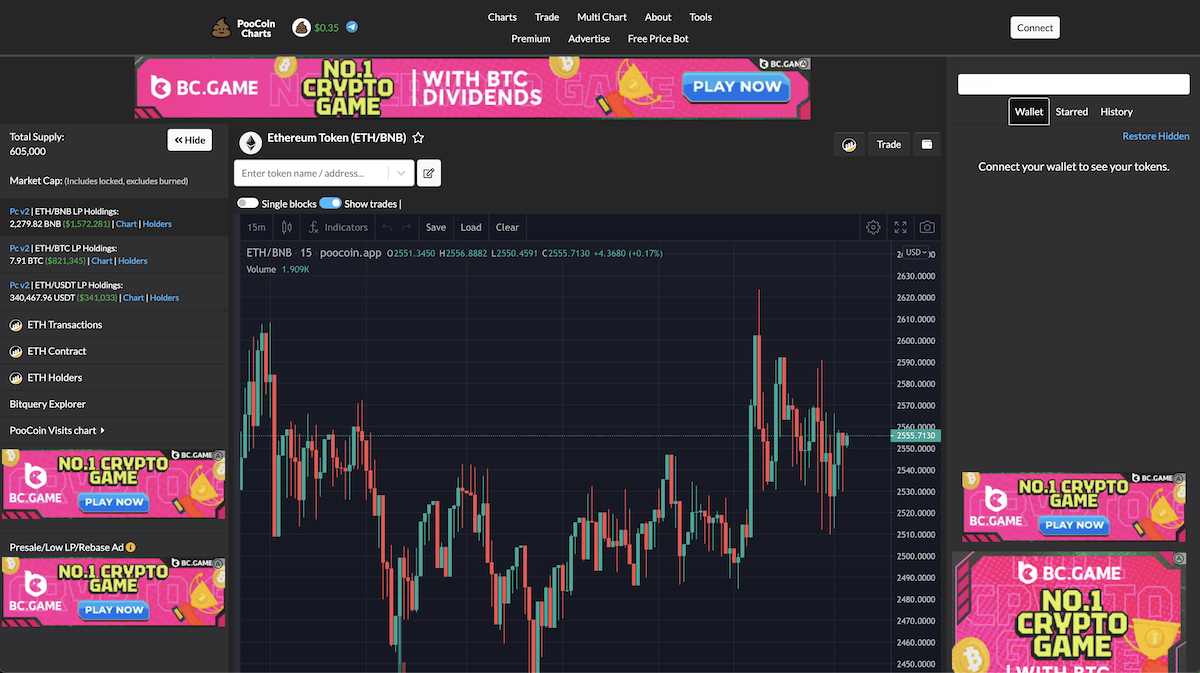The image size is (1200, 673).
Task: Toggle the Show trades switch
Action: coord(330,203)
